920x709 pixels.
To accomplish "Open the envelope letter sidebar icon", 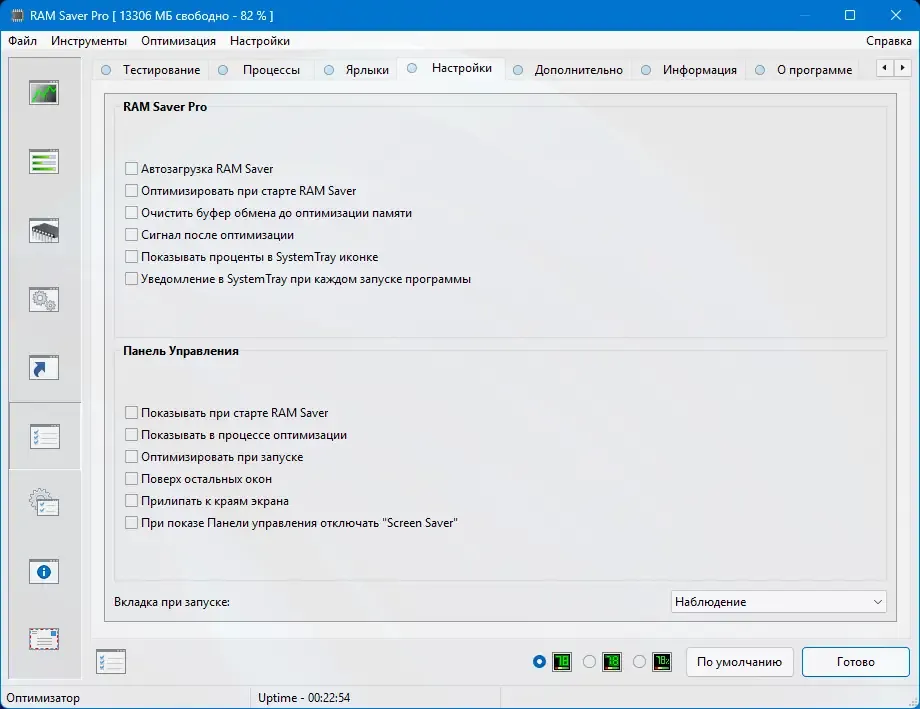I will 44,639.
